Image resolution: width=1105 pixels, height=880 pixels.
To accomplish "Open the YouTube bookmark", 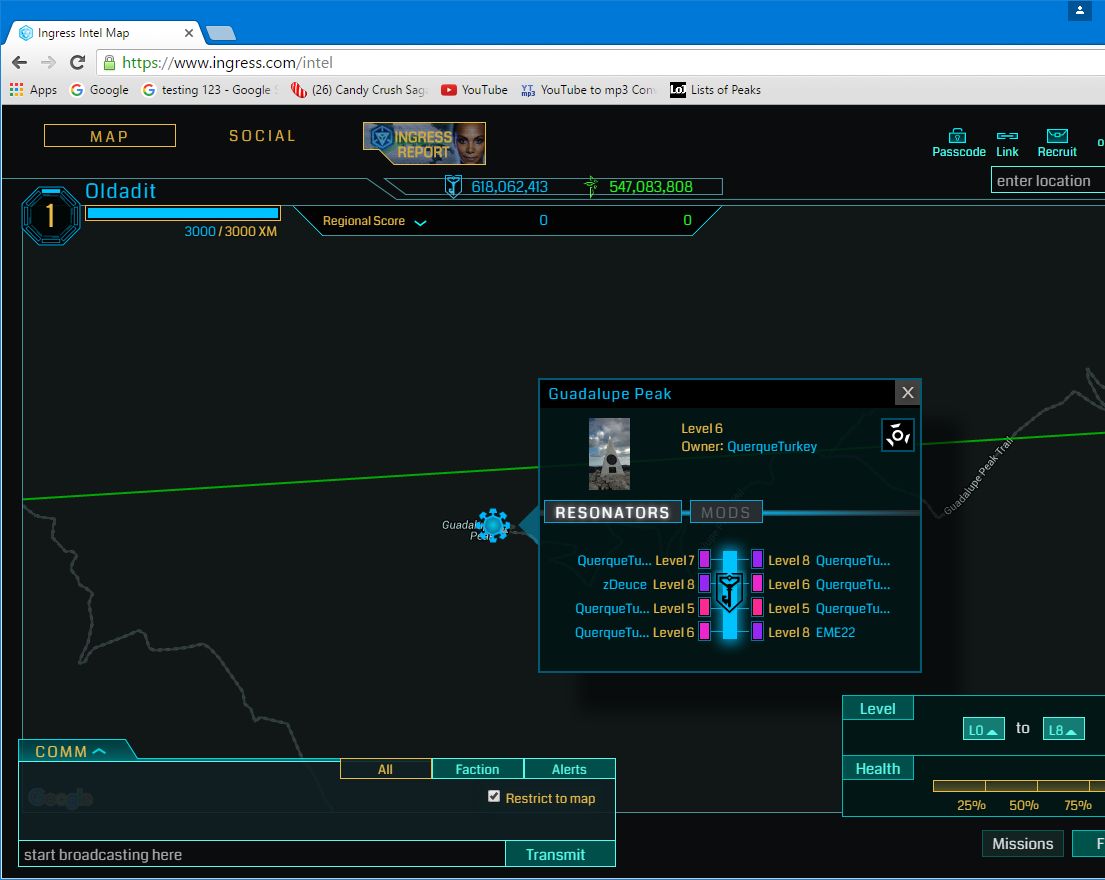I will 474,90.
